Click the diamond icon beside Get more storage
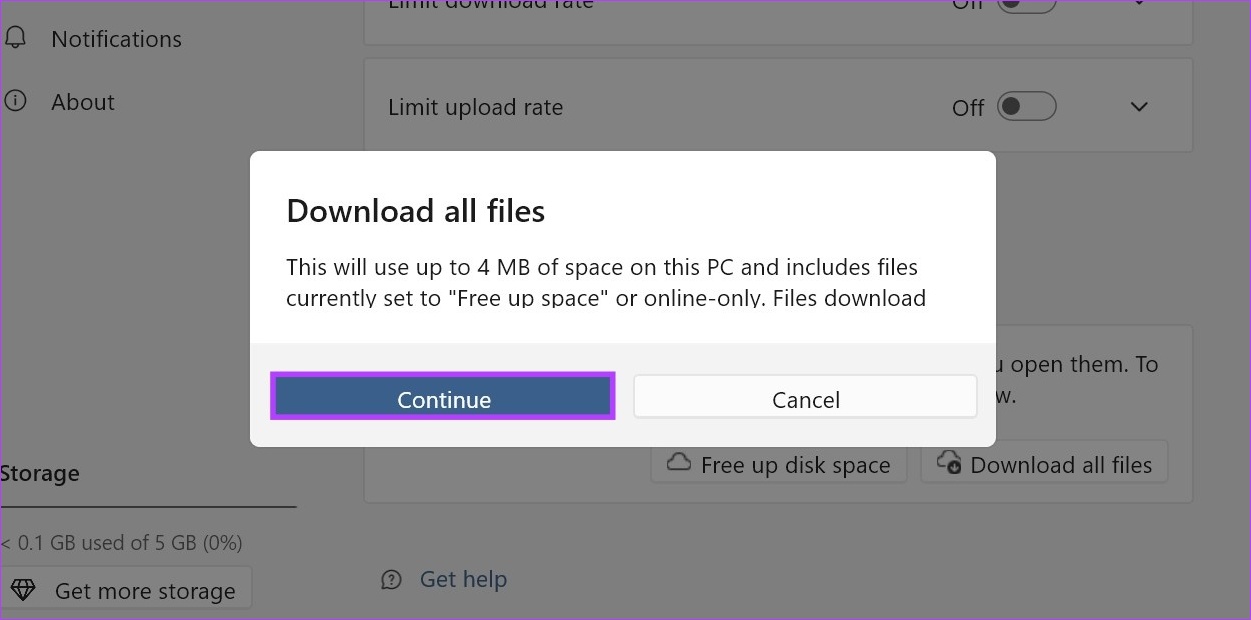The image size is (1251, 620). (23, 590)
